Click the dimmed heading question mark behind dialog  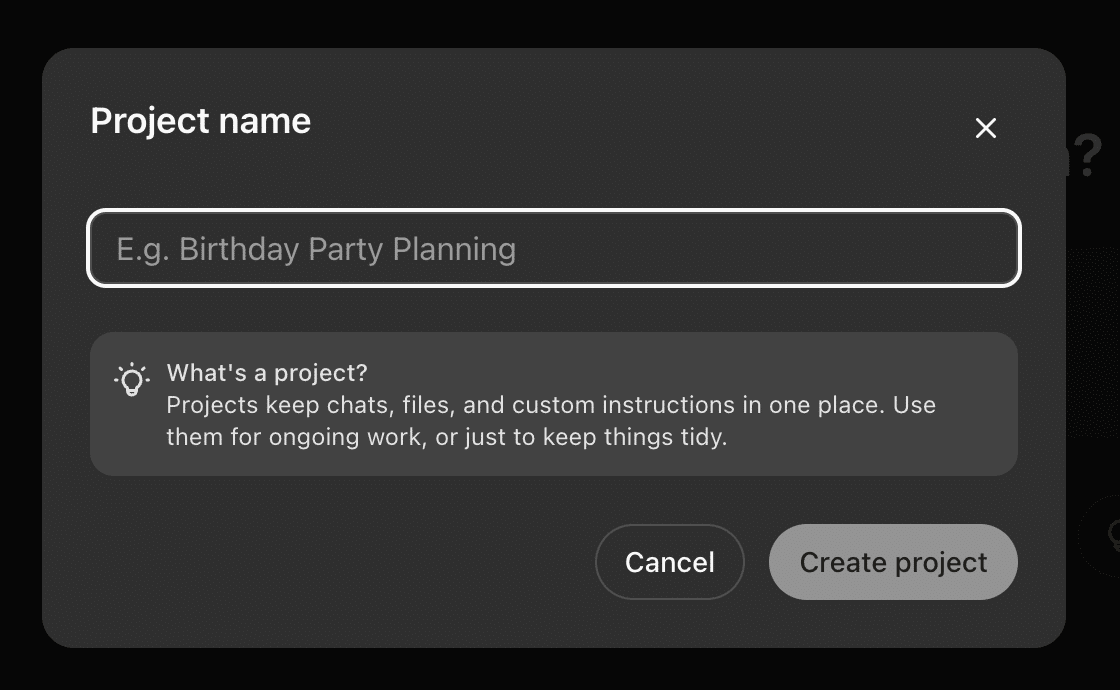1088,157
